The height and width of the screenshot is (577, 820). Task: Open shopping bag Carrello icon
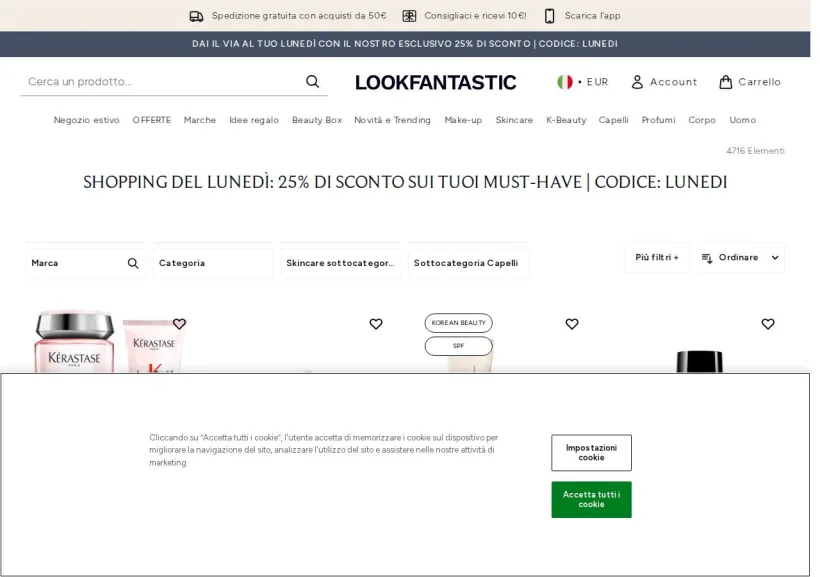pyautogui.click(x=725, y=82)
